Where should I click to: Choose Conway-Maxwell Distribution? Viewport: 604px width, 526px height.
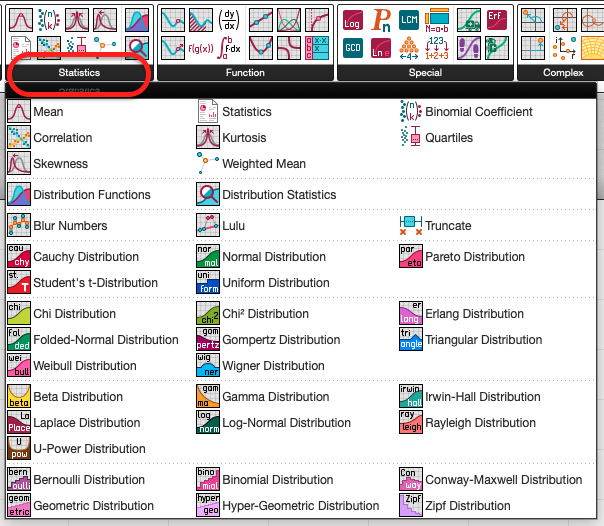click(491, 479)
